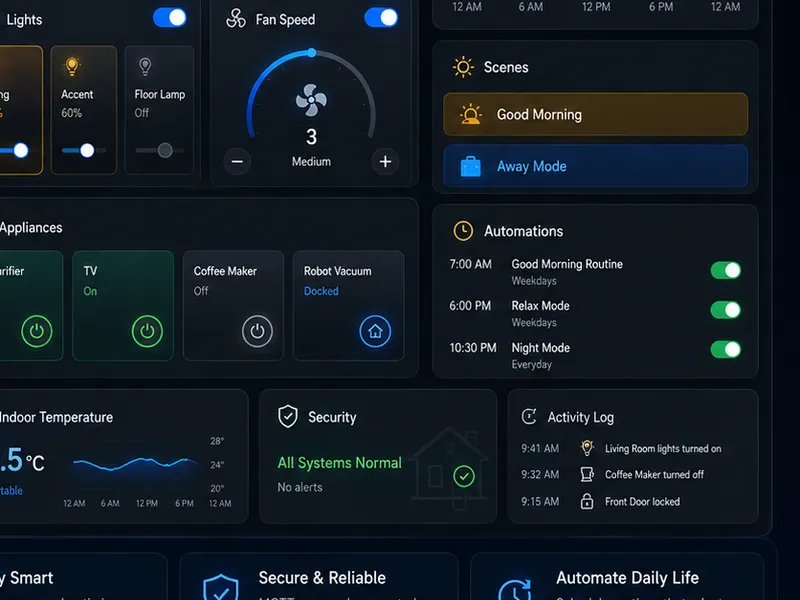Activate the Good Morning scene
Image resolution: width=800 pixels, height=600 pixels.
click(595, 114)
